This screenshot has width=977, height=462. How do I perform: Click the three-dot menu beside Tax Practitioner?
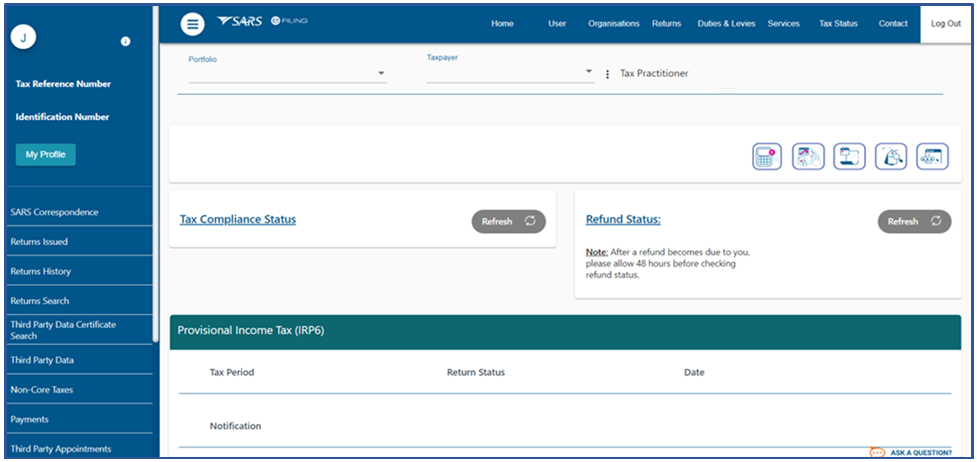pos(607,74)
